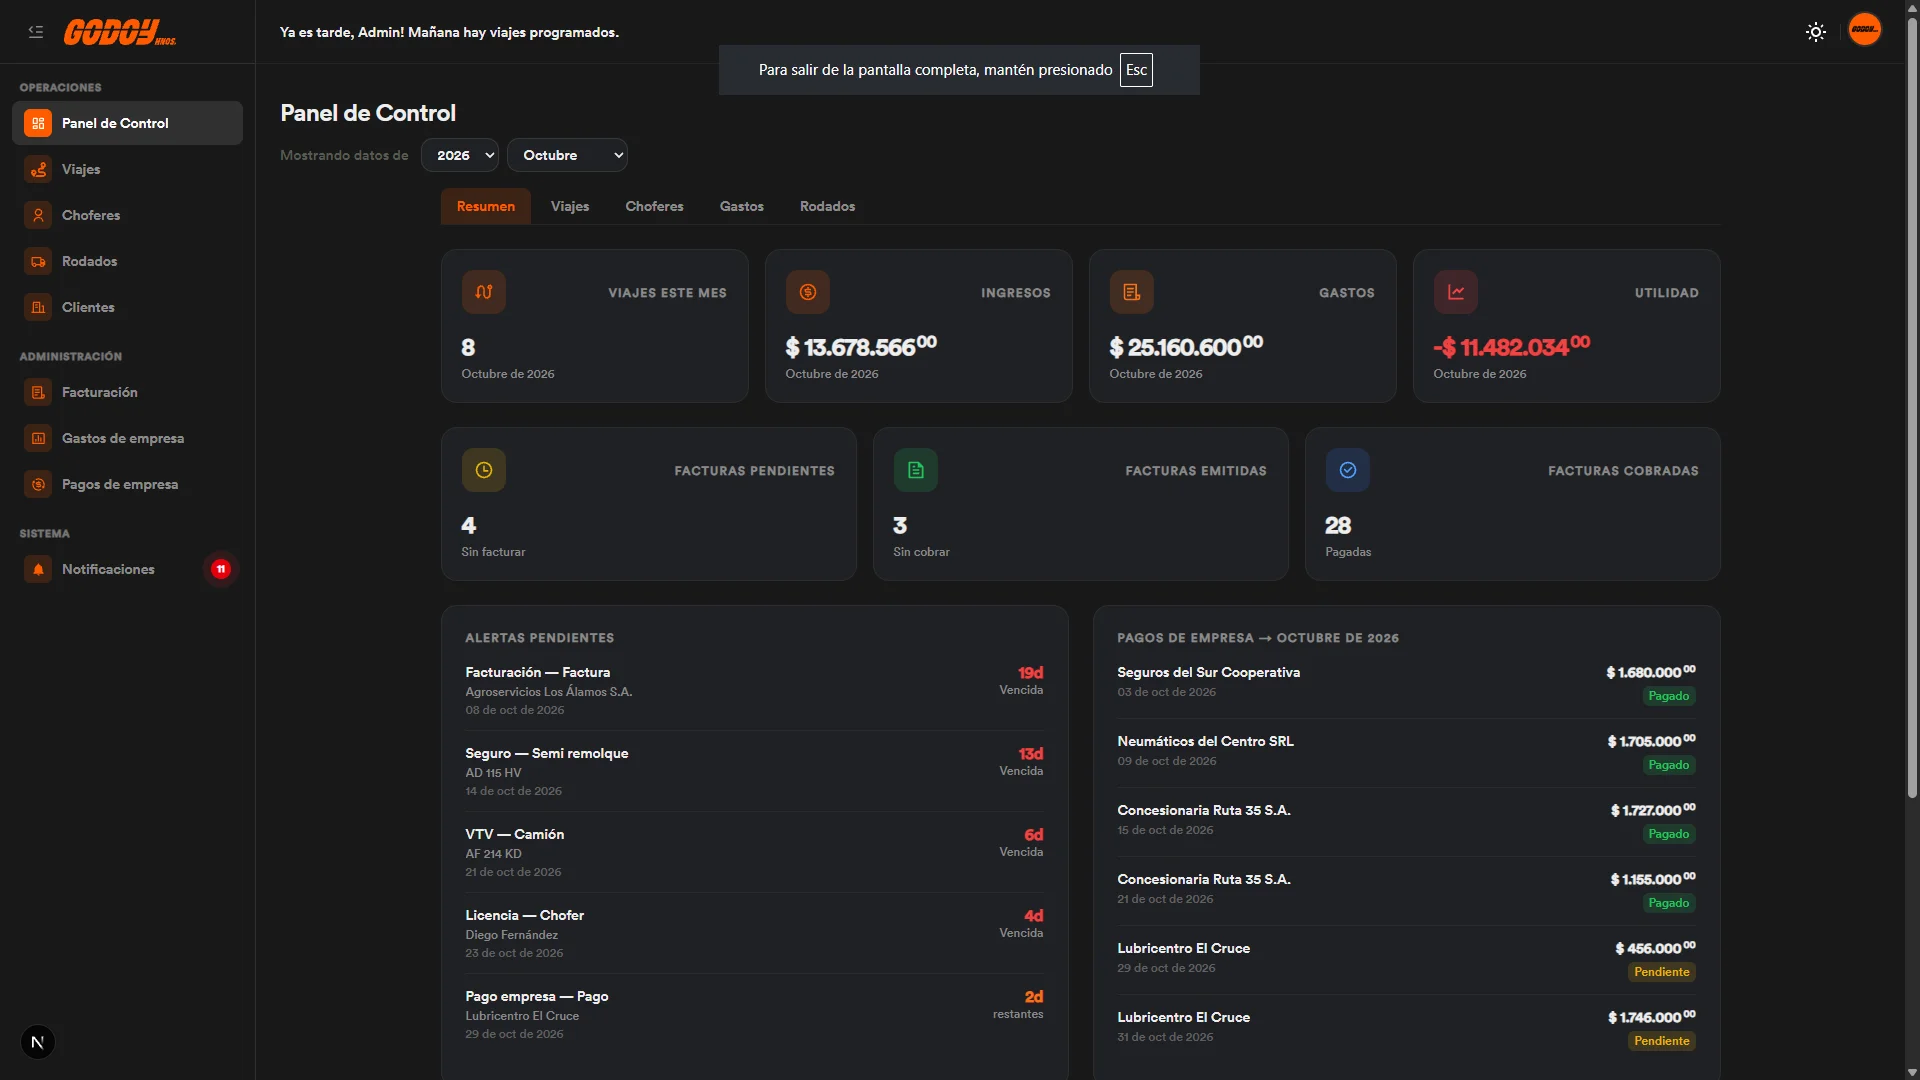The image size is (1920, 1080).
Task: Open the year dropdown showing 2026
Action: pos(460,155)
